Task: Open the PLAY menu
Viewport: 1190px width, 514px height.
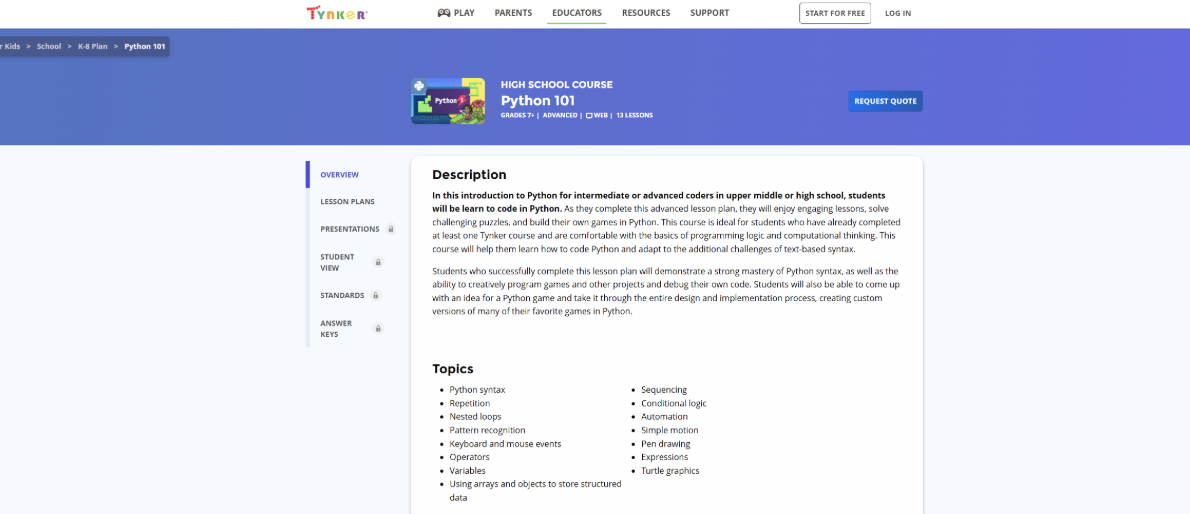Action: coord(456,13)
